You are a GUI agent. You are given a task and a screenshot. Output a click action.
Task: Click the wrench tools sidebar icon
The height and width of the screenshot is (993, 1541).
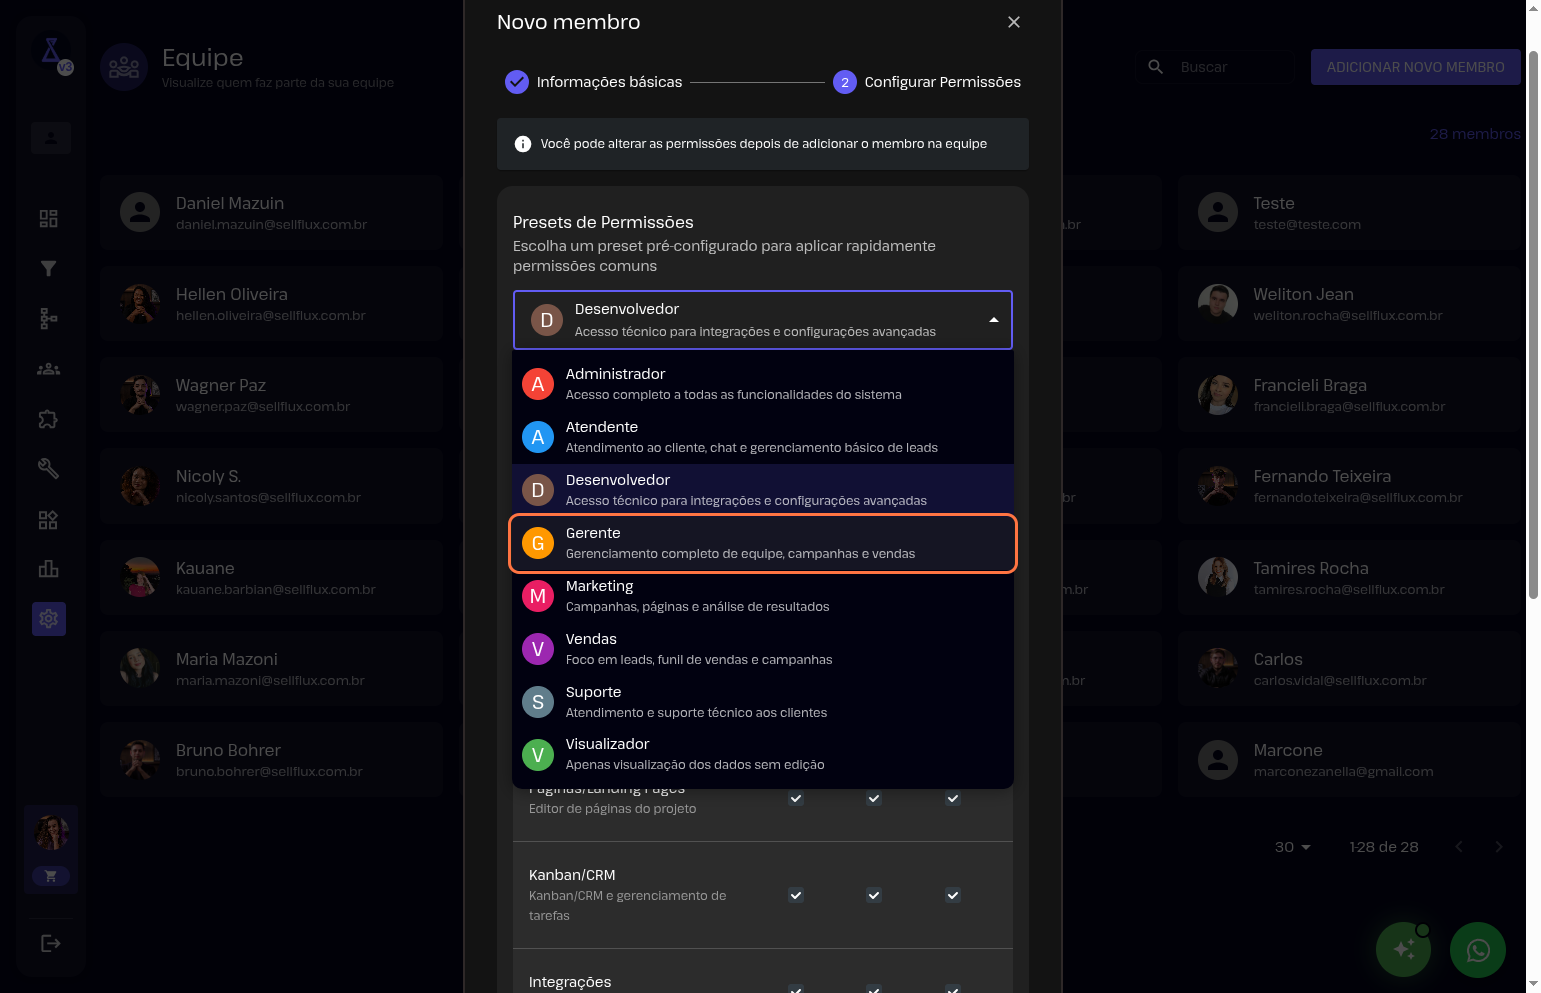[48, 468]
